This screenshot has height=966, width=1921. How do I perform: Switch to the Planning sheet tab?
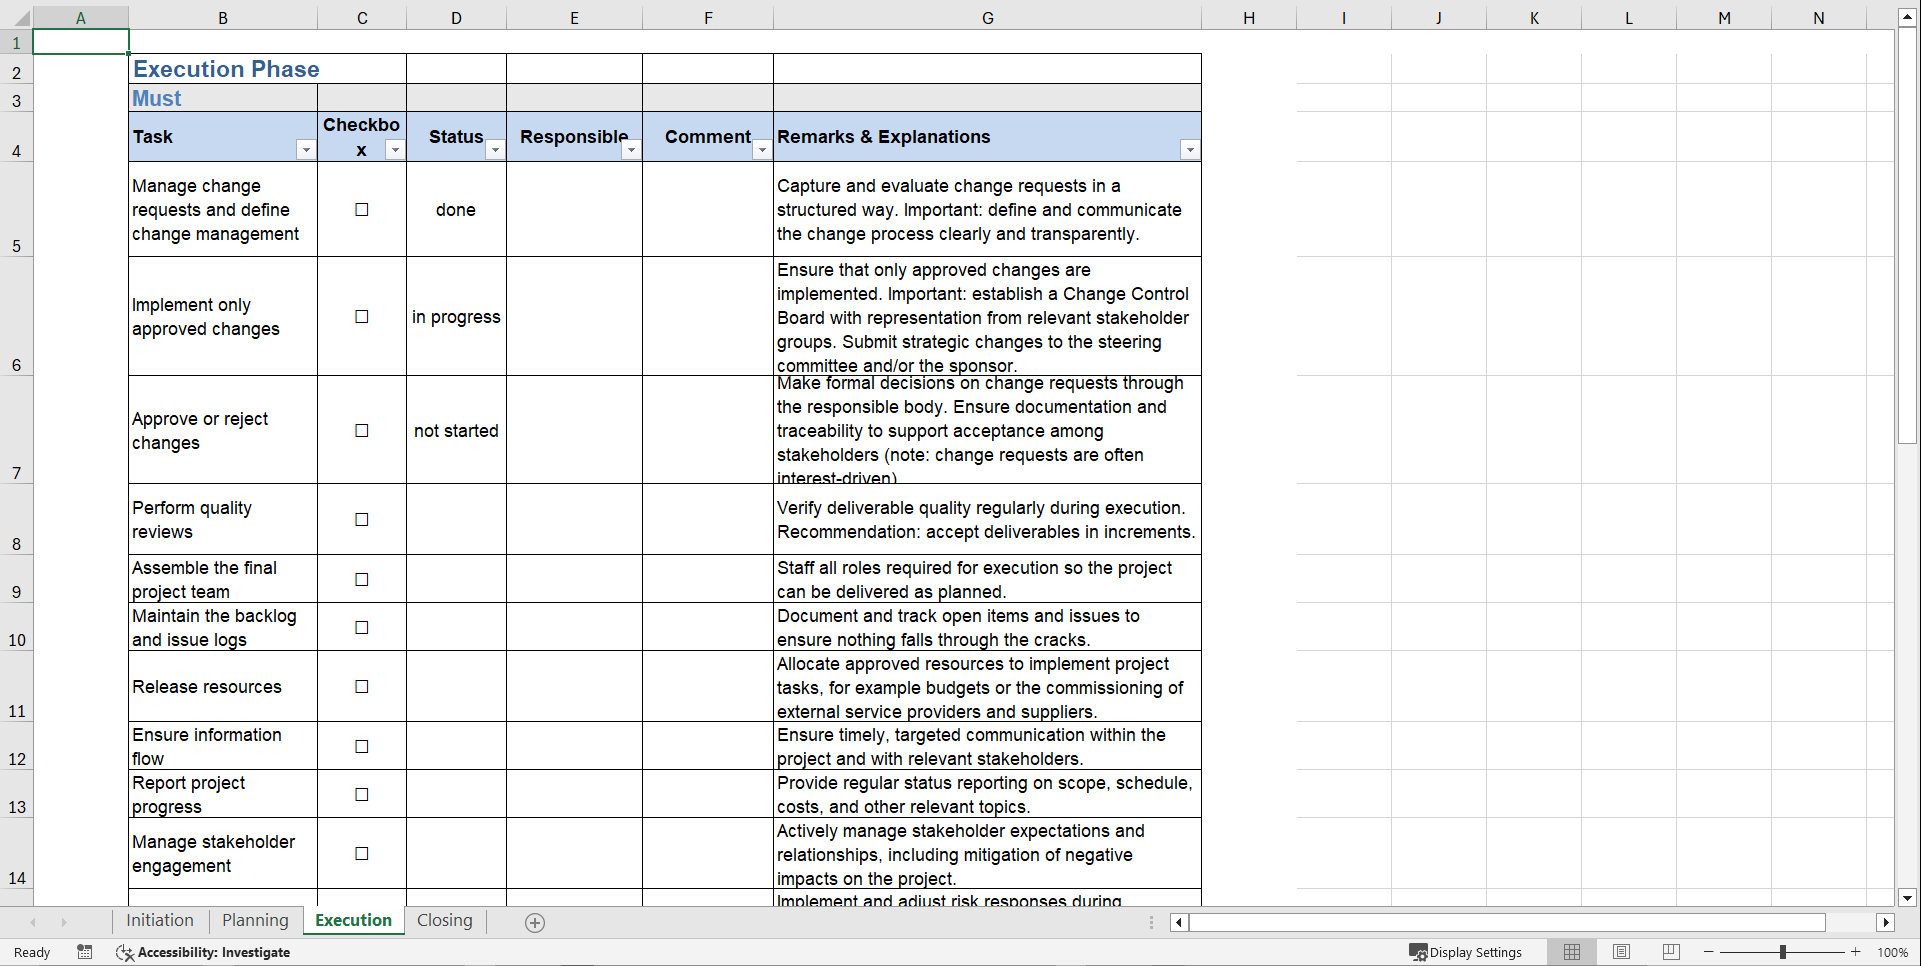[255, 920]
